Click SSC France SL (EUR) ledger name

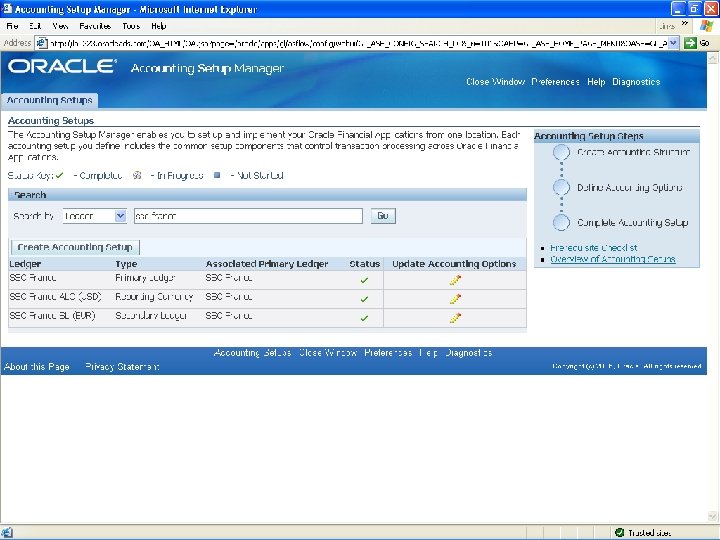click(x=52, y=315)
